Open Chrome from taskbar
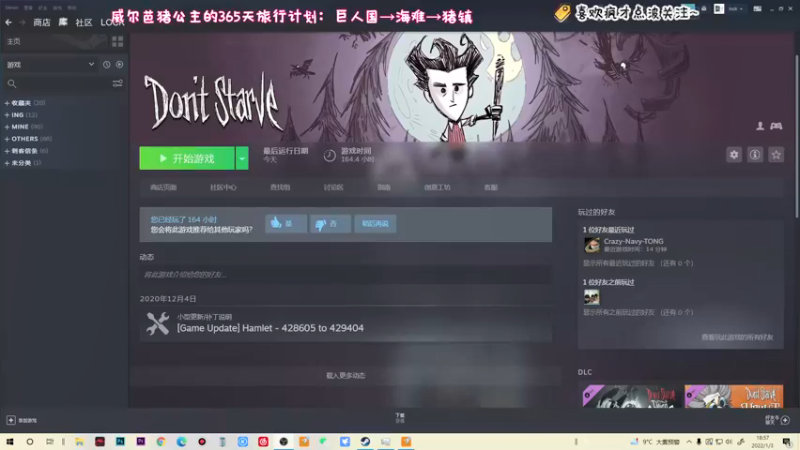This screenshot has width=800, height=450. point(161,442)
